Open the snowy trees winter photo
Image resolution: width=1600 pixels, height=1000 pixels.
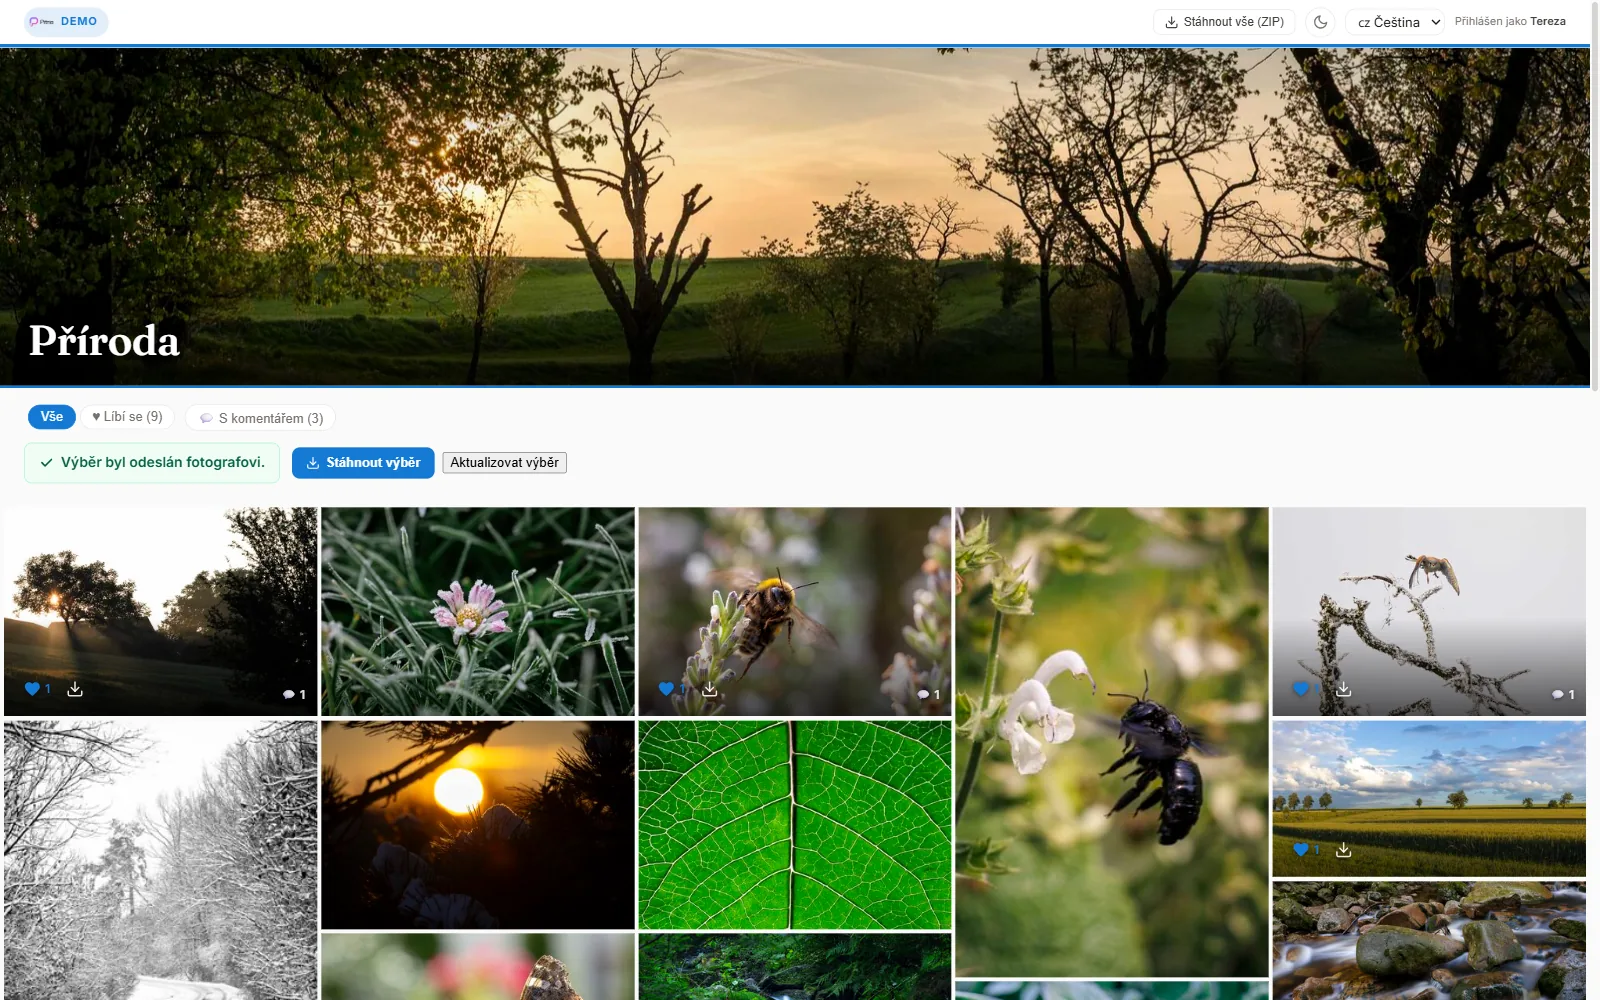tap(161, 860)
